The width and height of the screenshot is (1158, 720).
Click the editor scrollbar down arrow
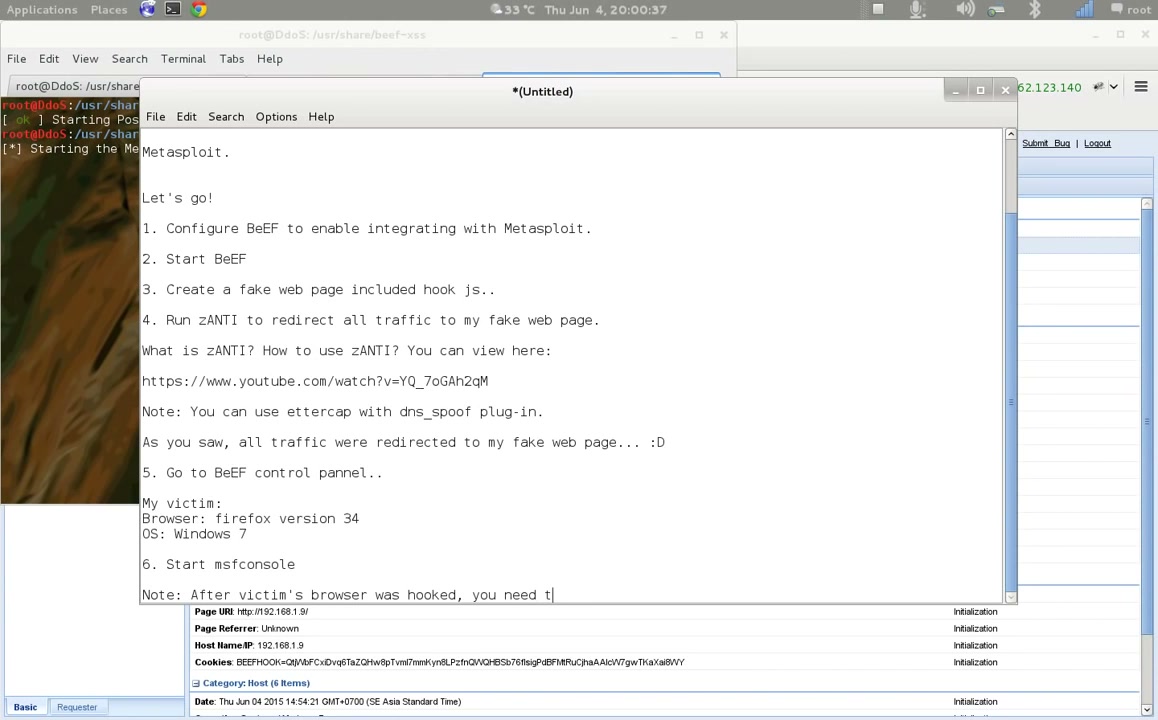coord(1011,597)
